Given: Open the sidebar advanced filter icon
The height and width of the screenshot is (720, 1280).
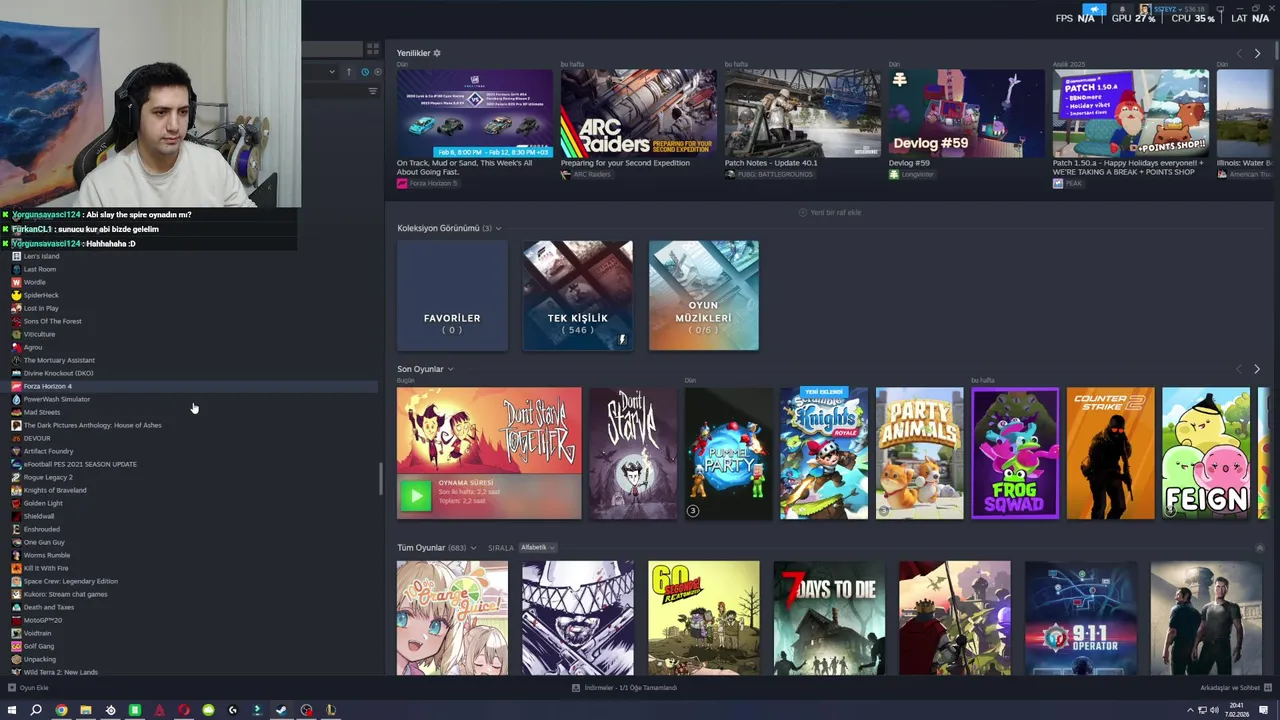Looking at the screenshot, I should [373, 91].
